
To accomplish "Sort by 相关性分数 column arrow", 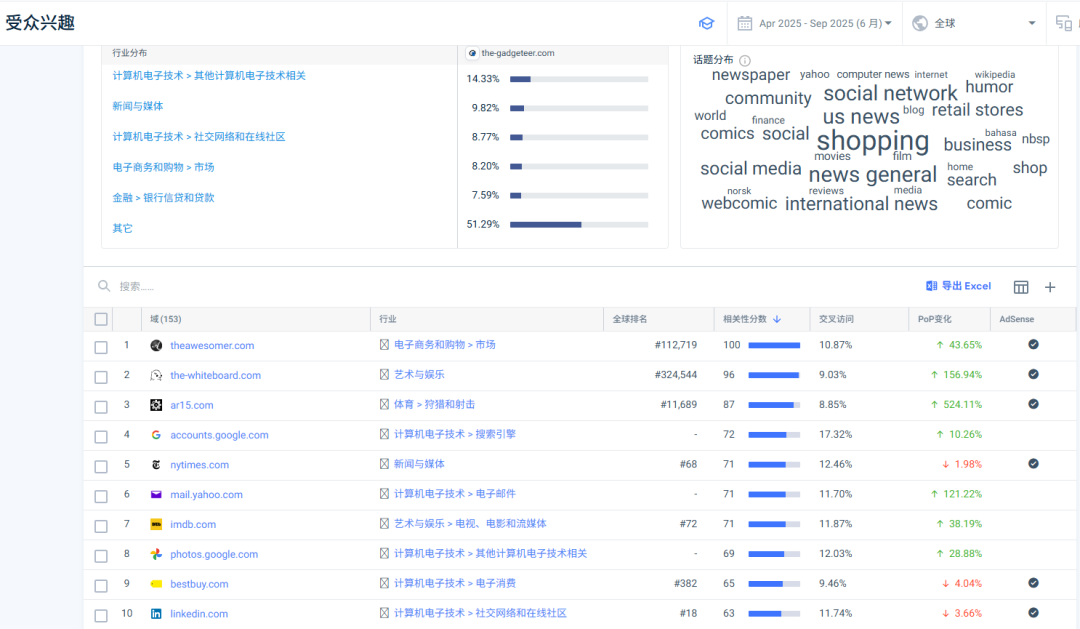I will [x=777, y=319].
